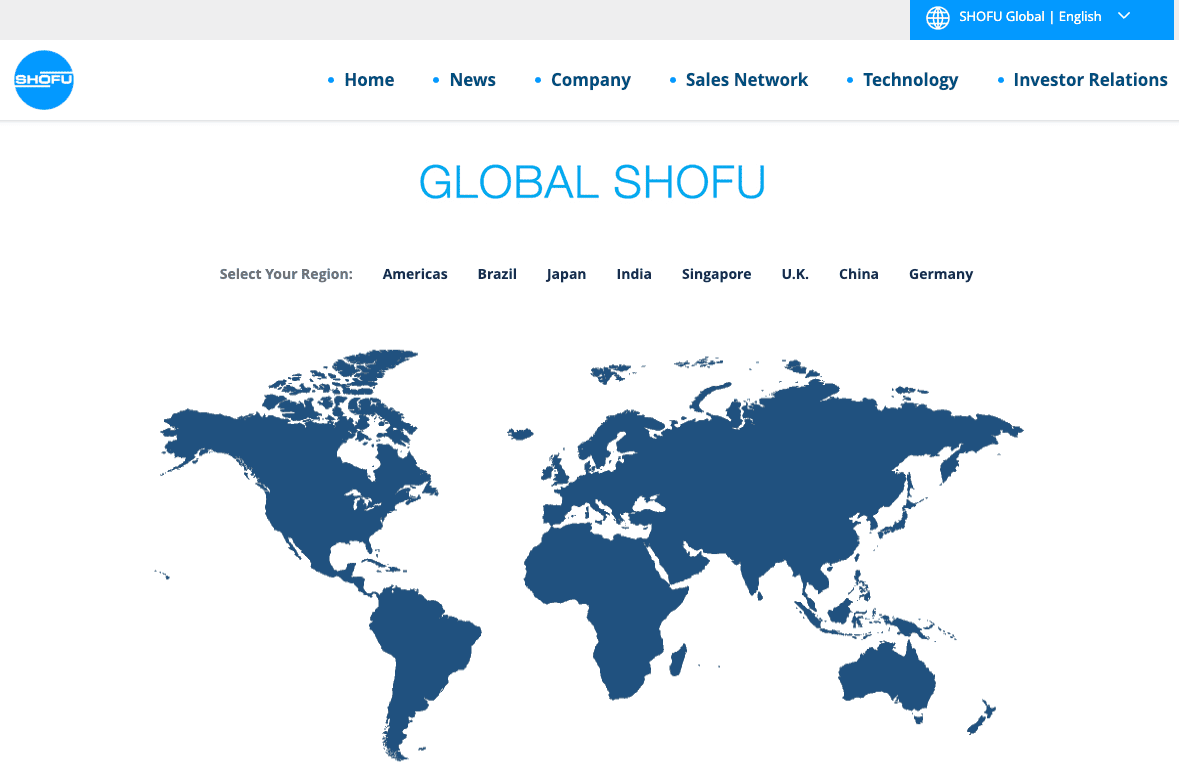Open the Company menu
Screen dimensions: 1179x779
click(590, 80)
